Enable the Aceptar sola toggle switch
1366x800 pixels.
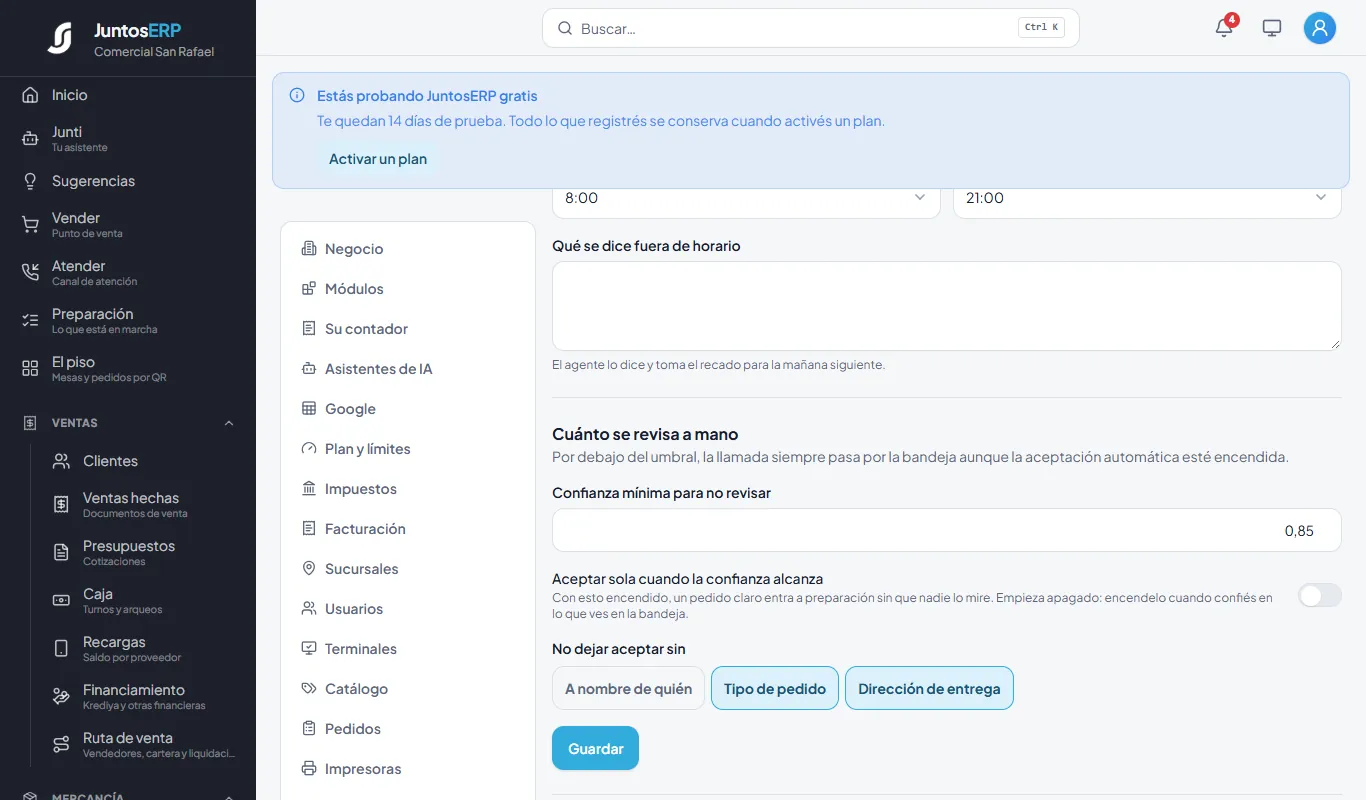[x=1319, y=596]
